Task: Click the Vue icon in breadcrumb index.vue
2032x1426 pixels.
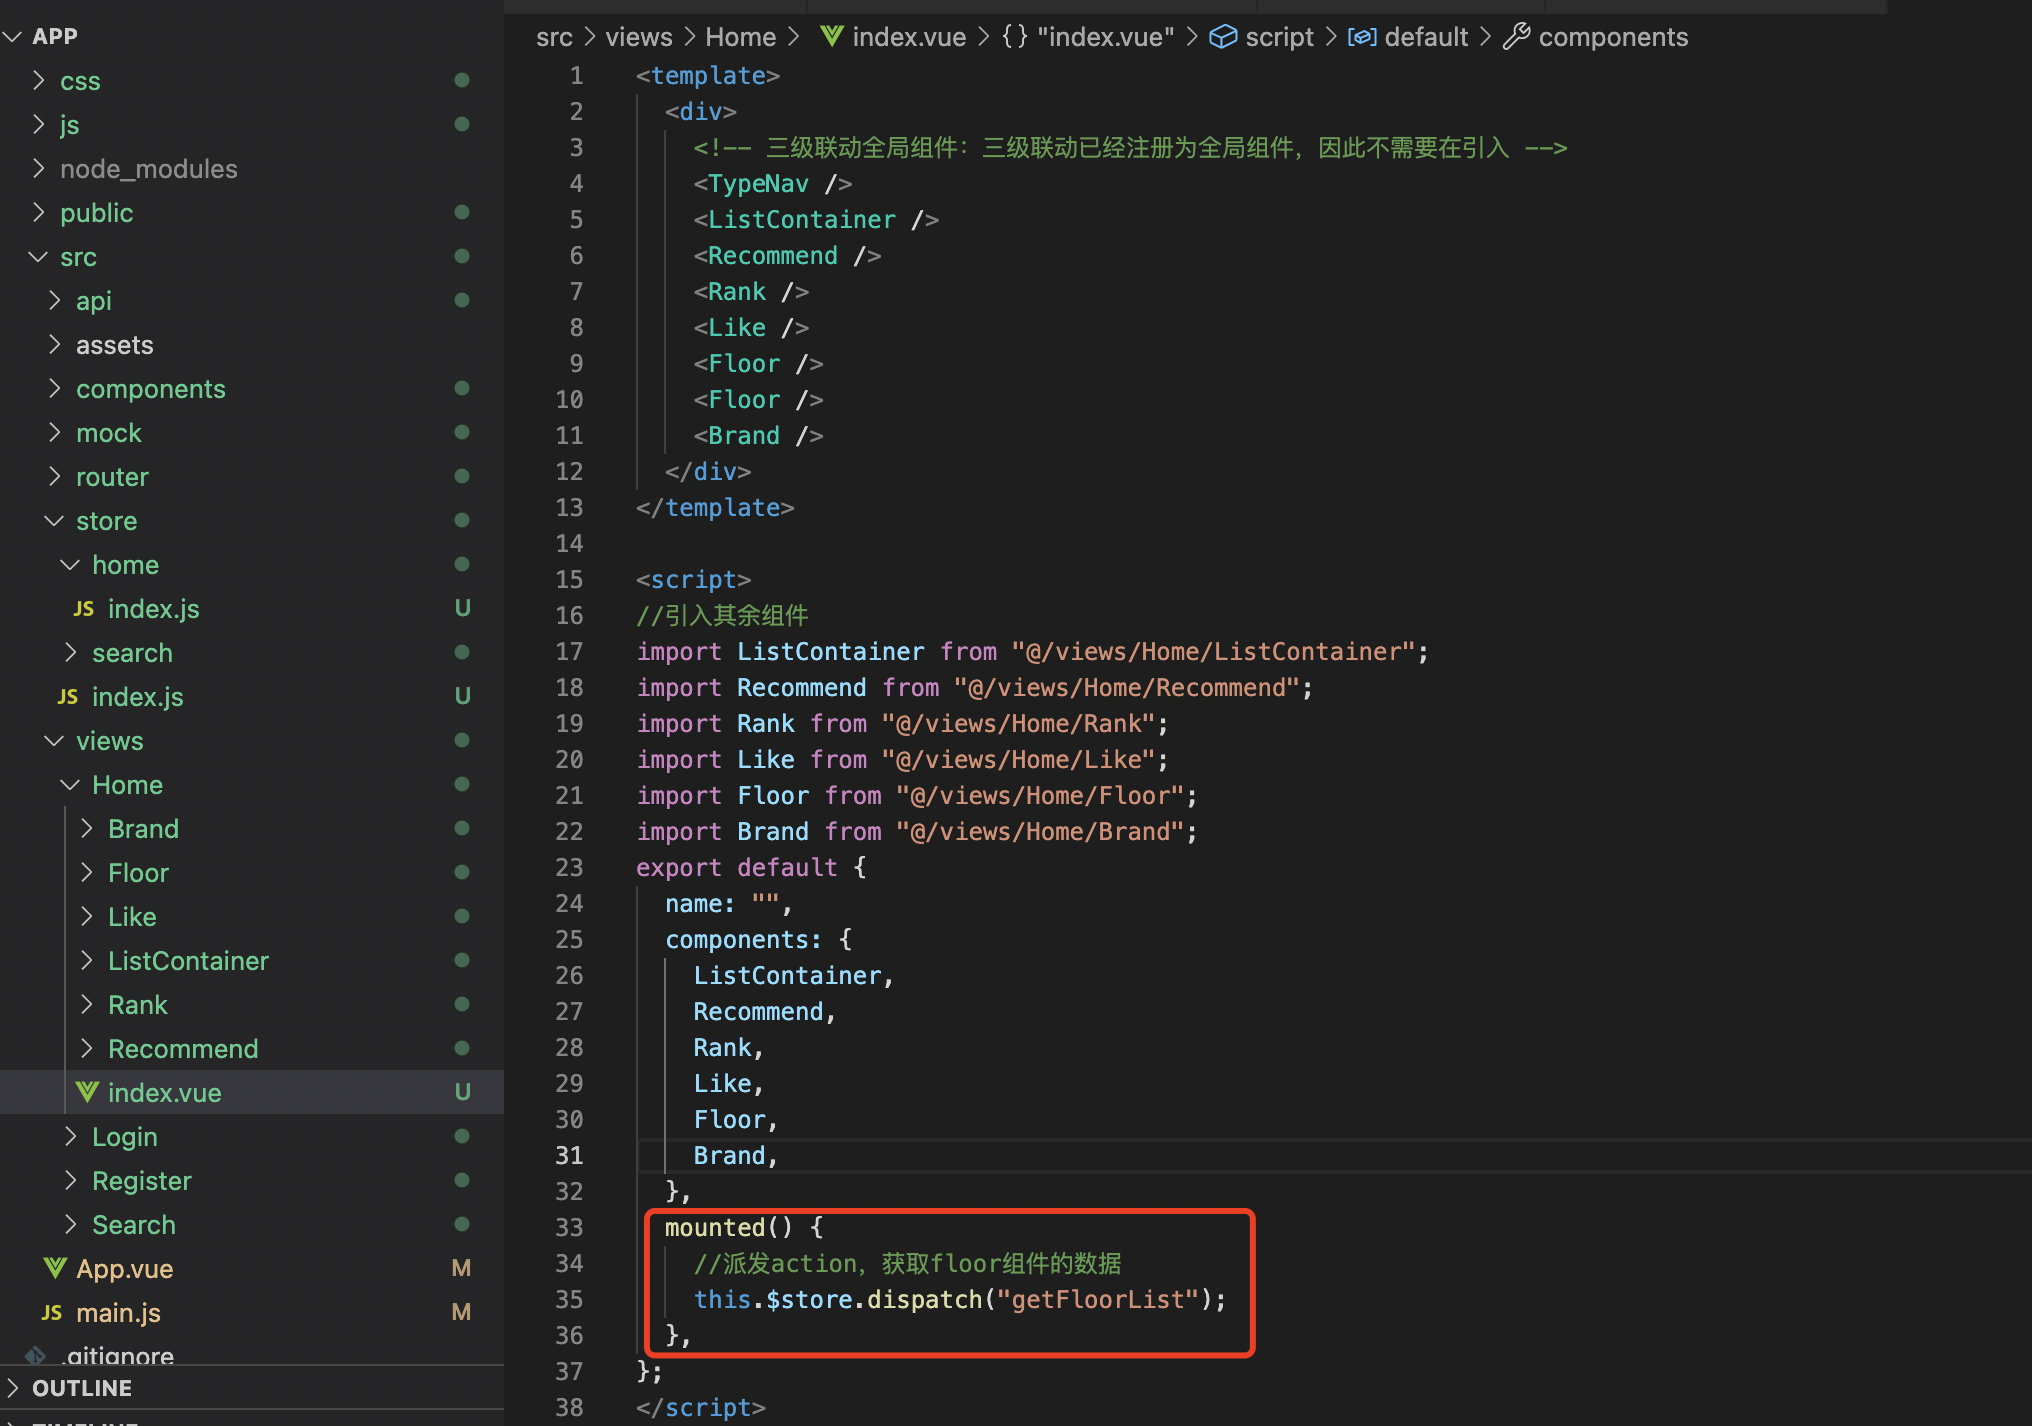Action: (x=831, y=37)
